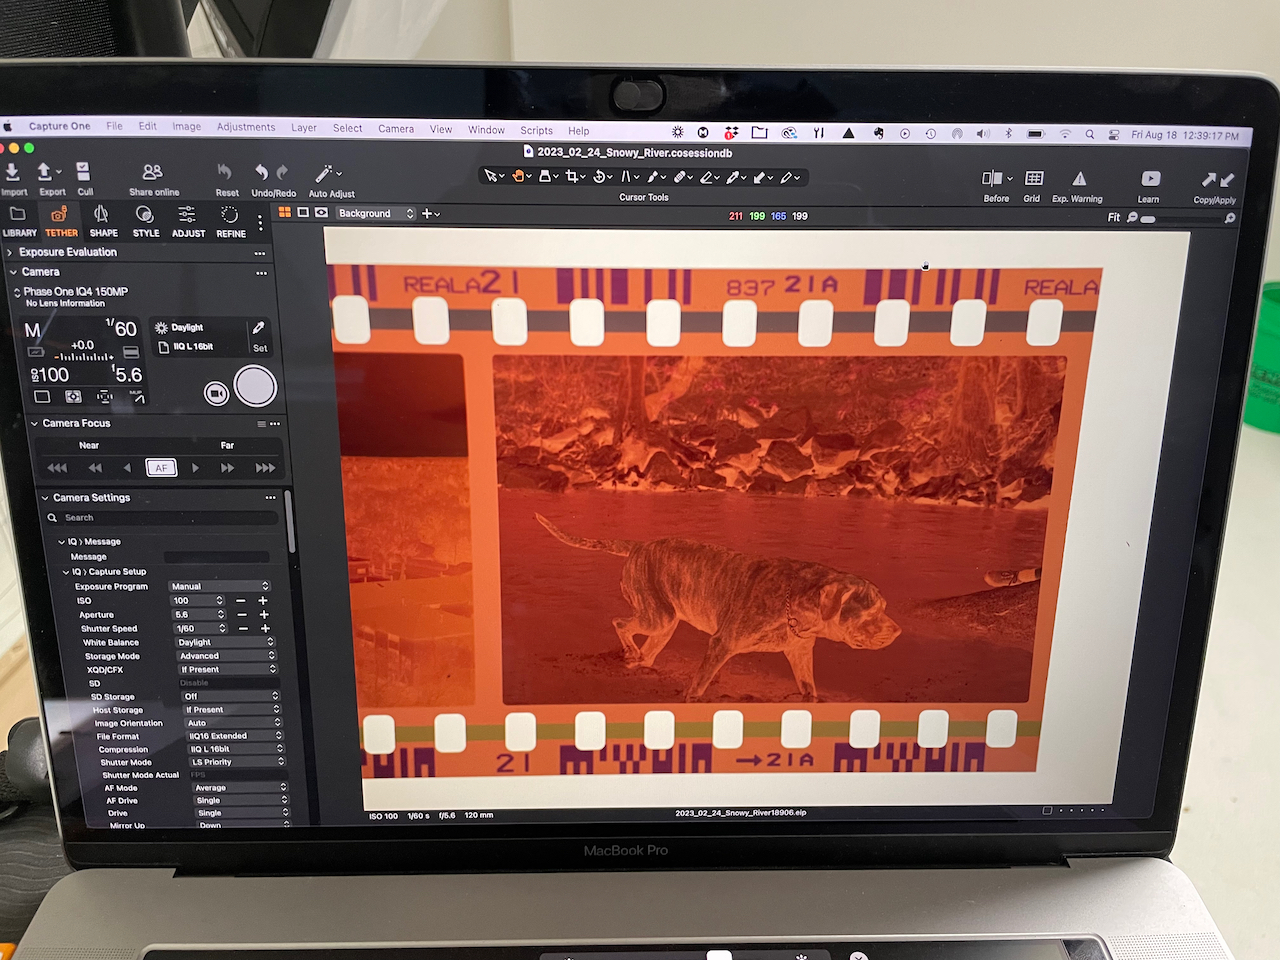
Task: Open the Cull tool
Action: (84, 172)
